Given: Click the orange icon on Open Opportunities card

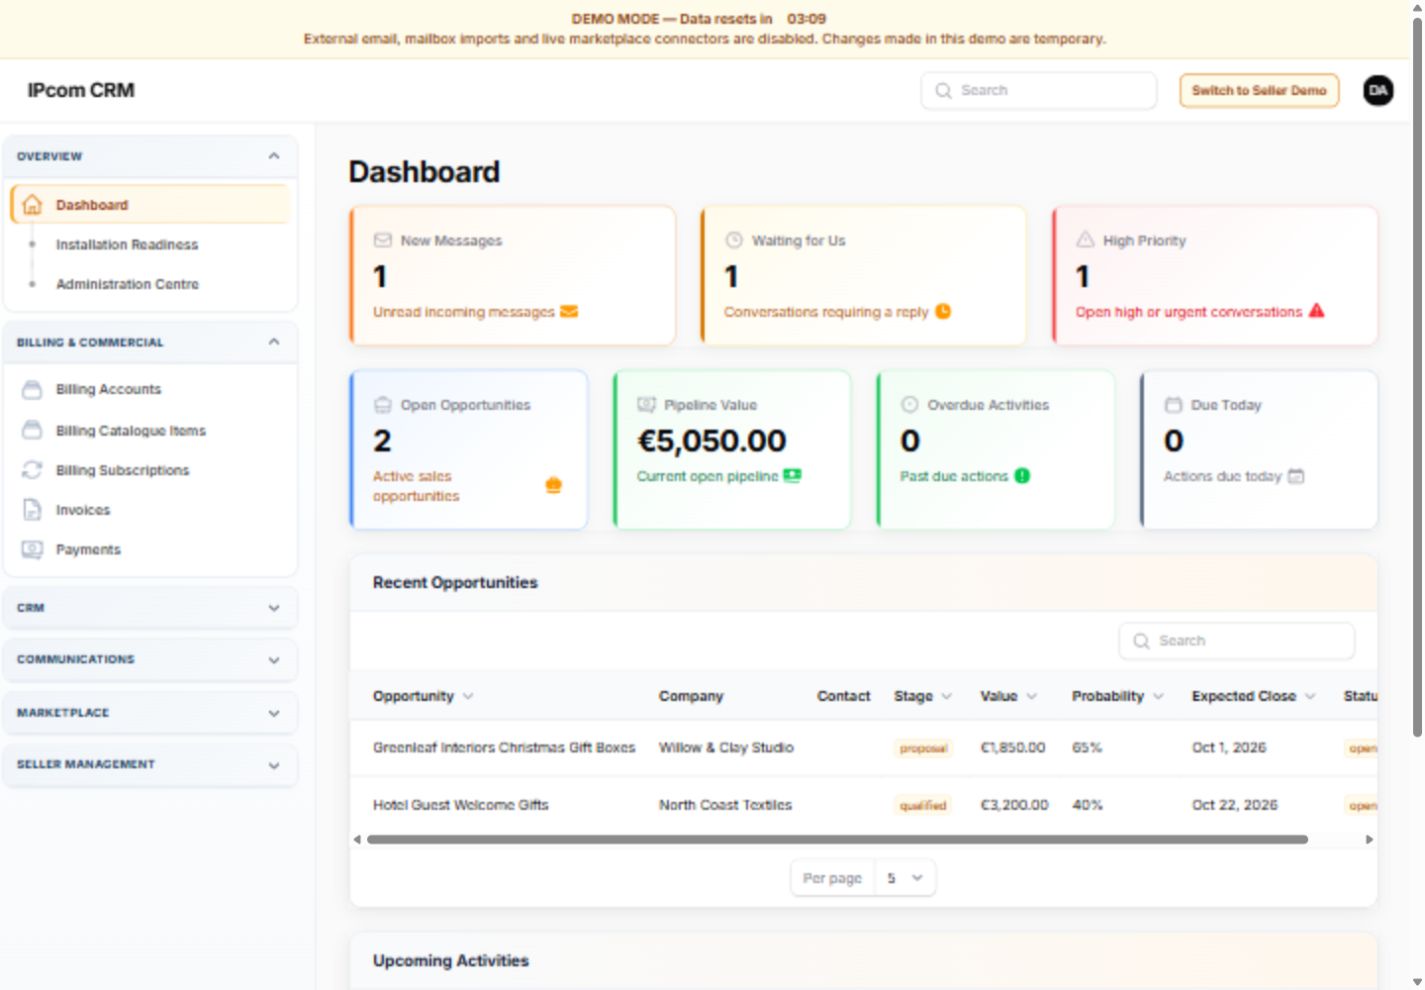Looking at the screenshot, I should click(x=554, y=486).
